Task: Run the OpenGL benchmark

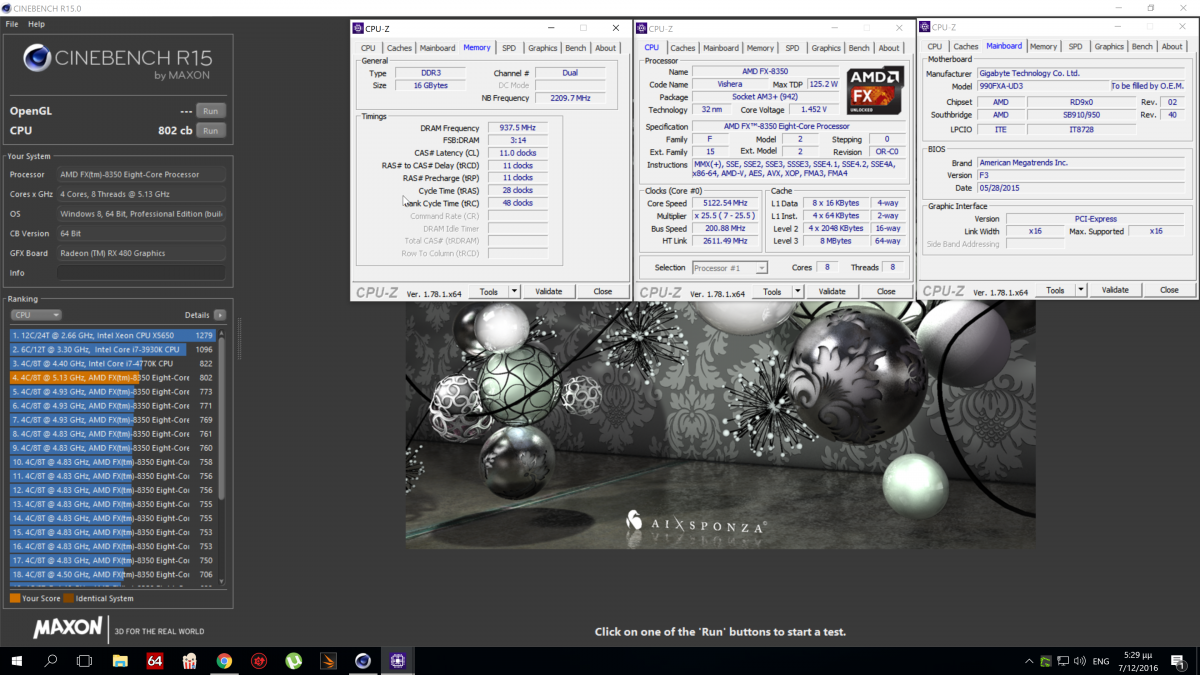Action: click(x=210, y=110)
